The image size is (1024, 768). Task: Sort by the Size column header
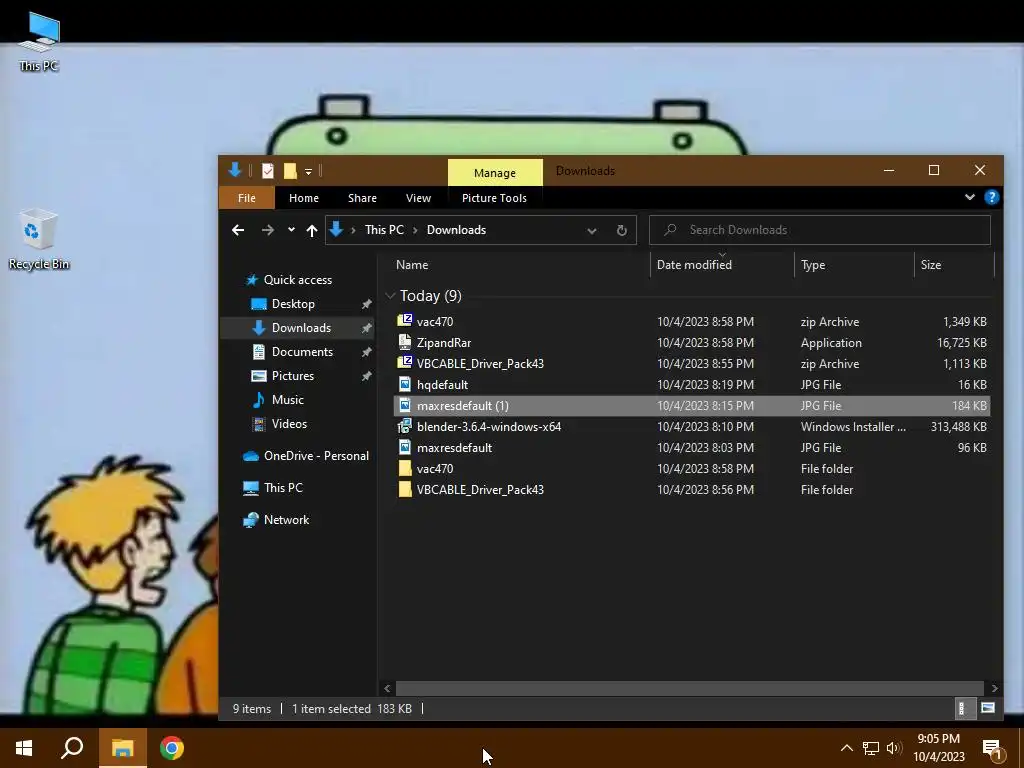(931, 264)
